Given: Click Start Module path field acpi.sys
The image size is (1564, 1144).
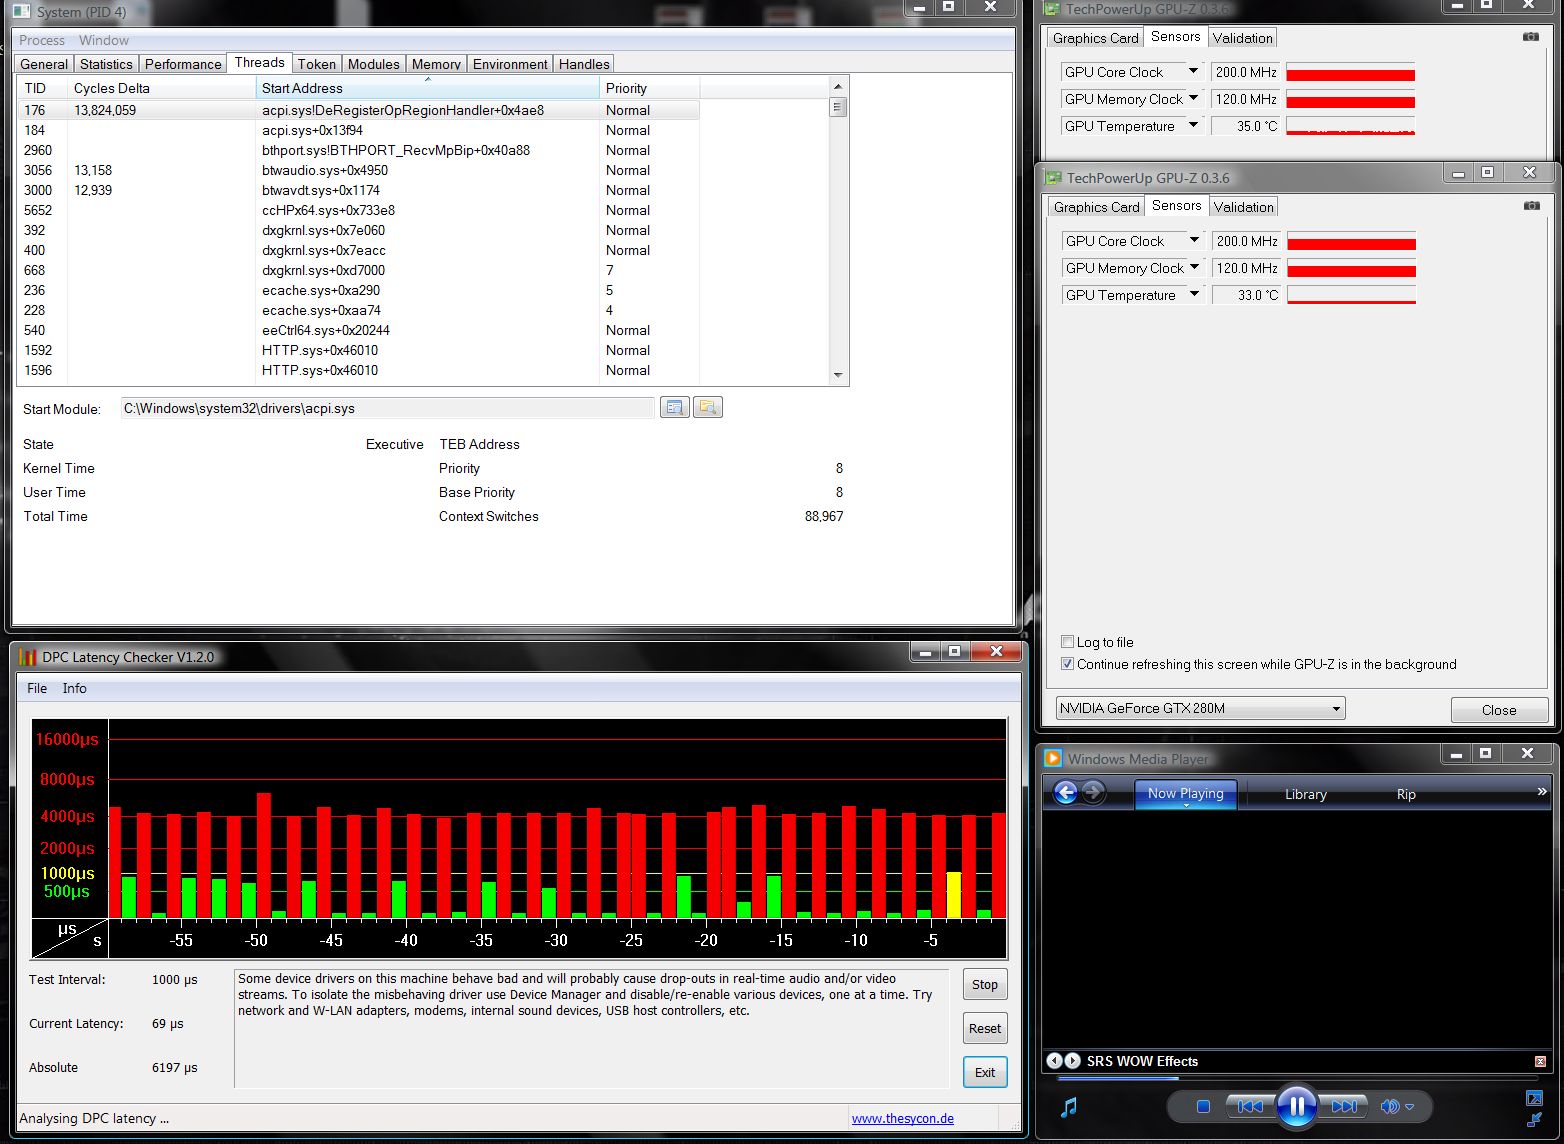Looking at the screenshot, I should tap(388, 408).
